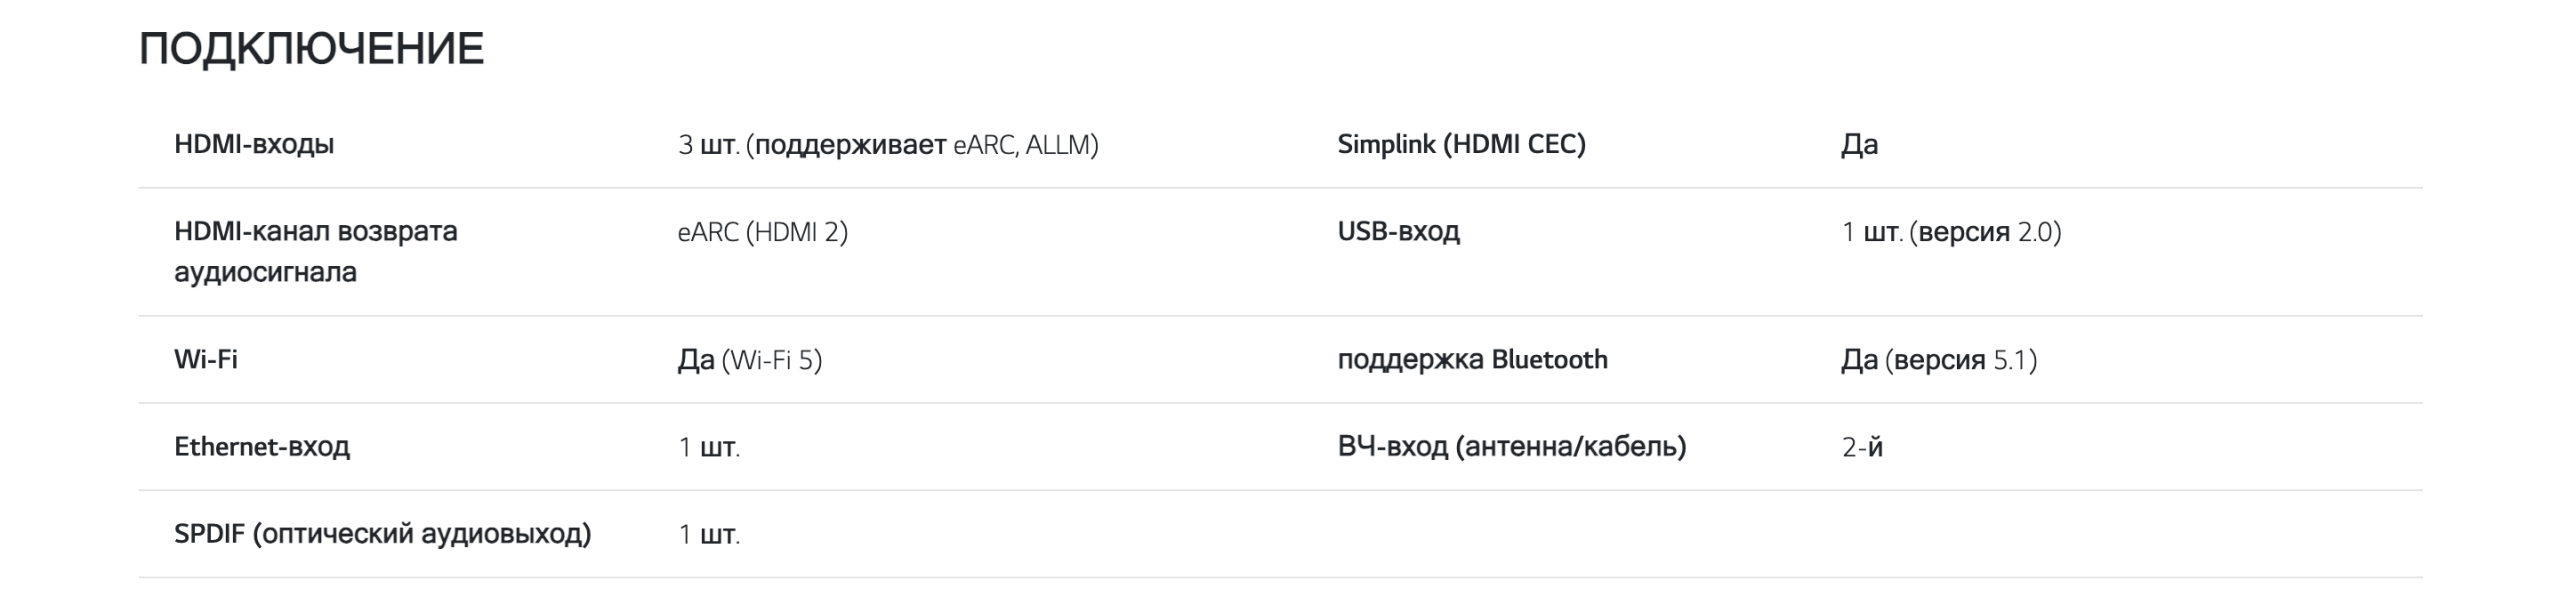The width and height of the screenshot is (2560, 605).
Task: Click the SPDIF (оптический аудиовыход) label
Action: click(x=382, y=534)
